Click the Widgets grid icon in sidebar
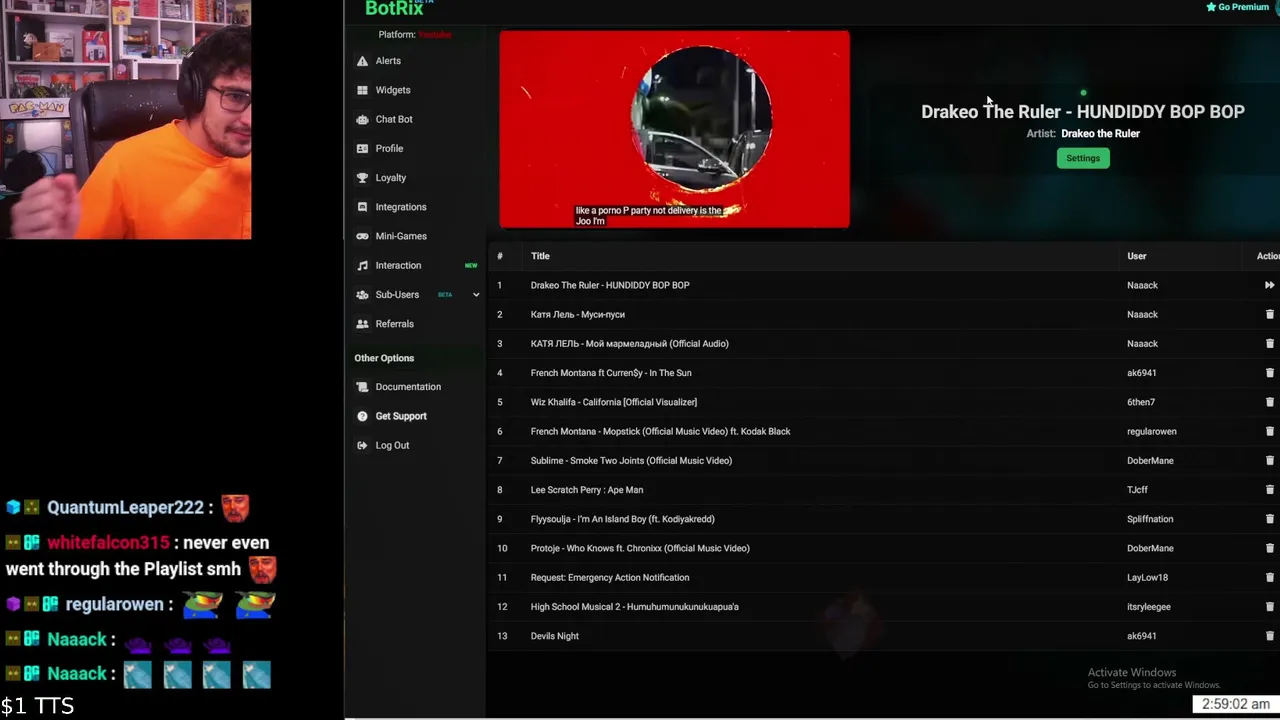Viewport: 1280px width, 720px height. click(362, 90)
